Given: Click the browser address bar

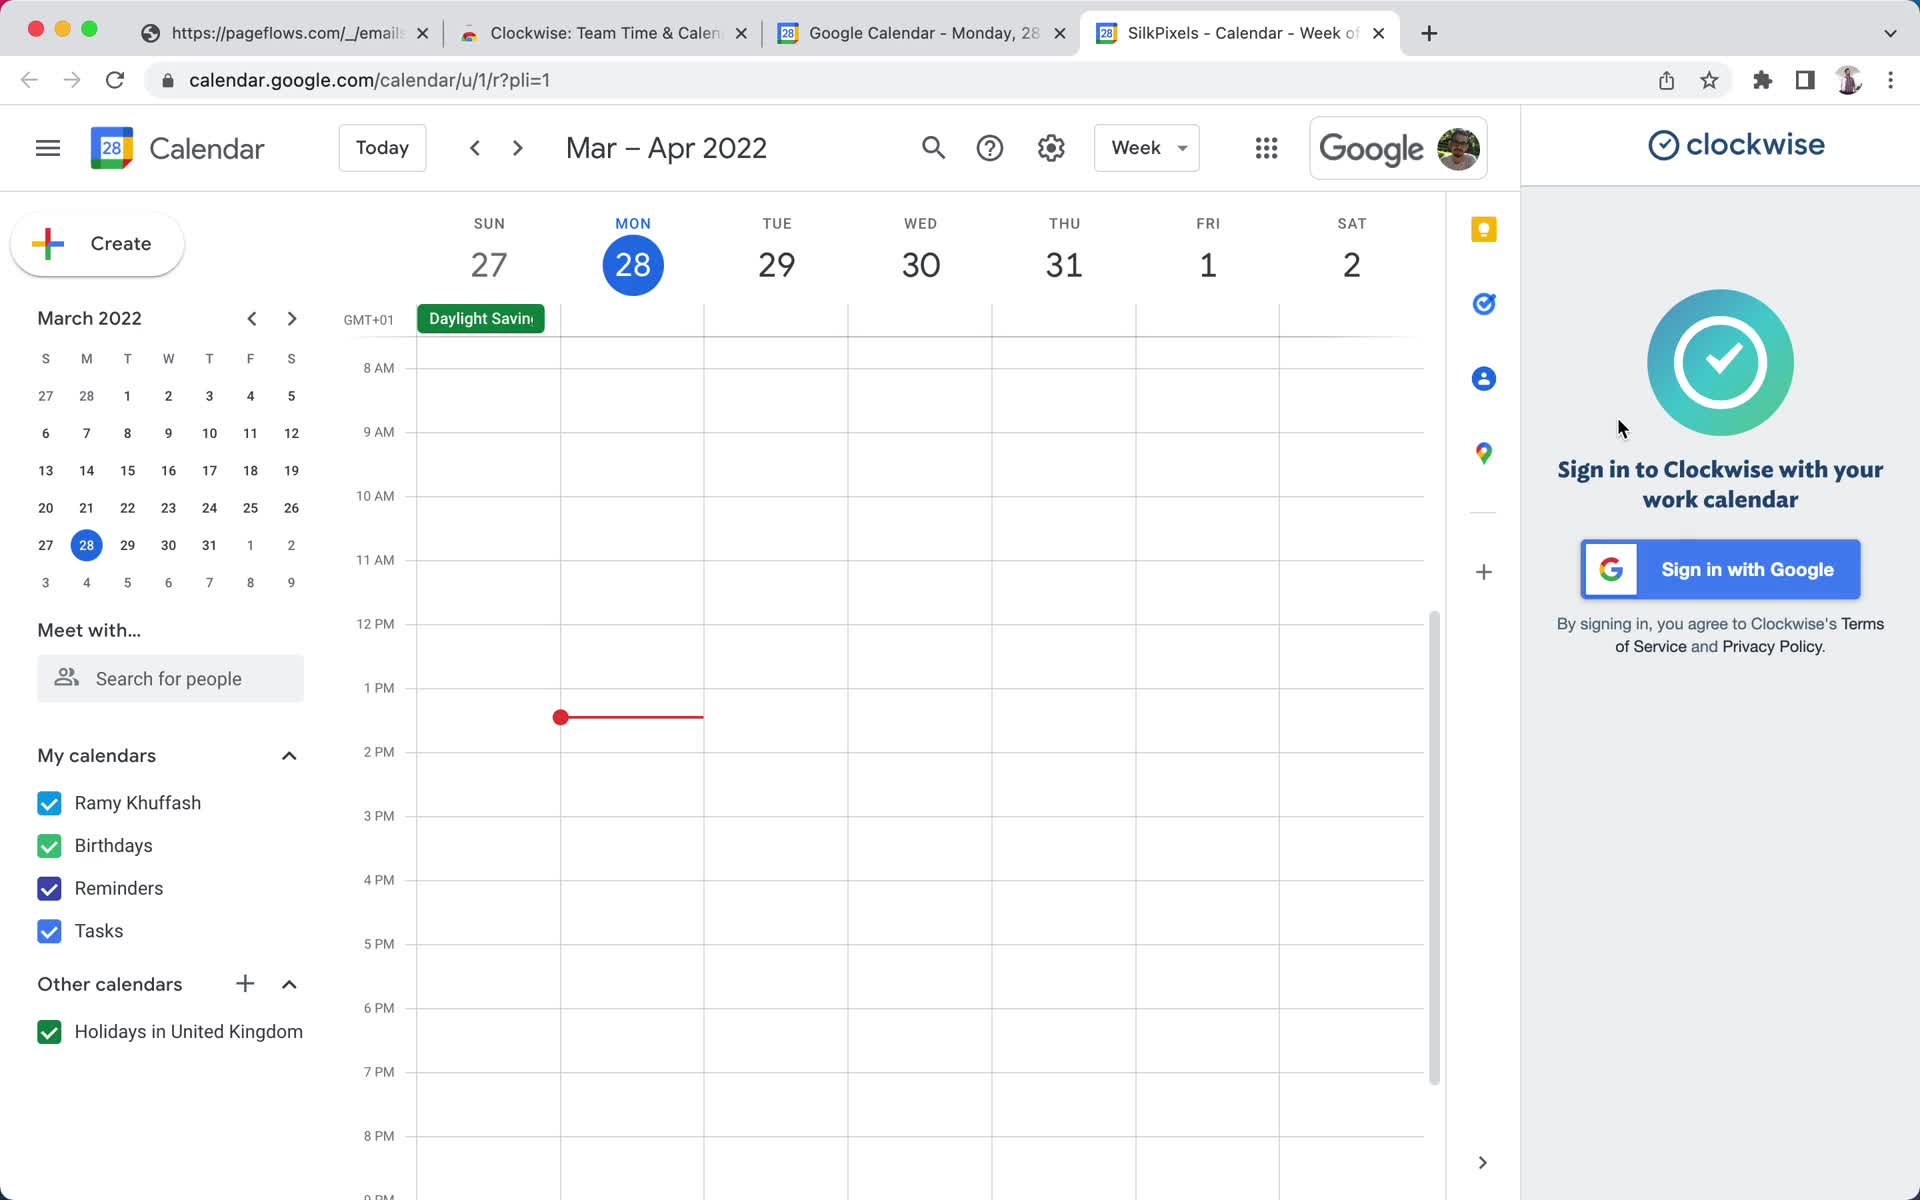Looking at the screenshot, I should [900, 80].
